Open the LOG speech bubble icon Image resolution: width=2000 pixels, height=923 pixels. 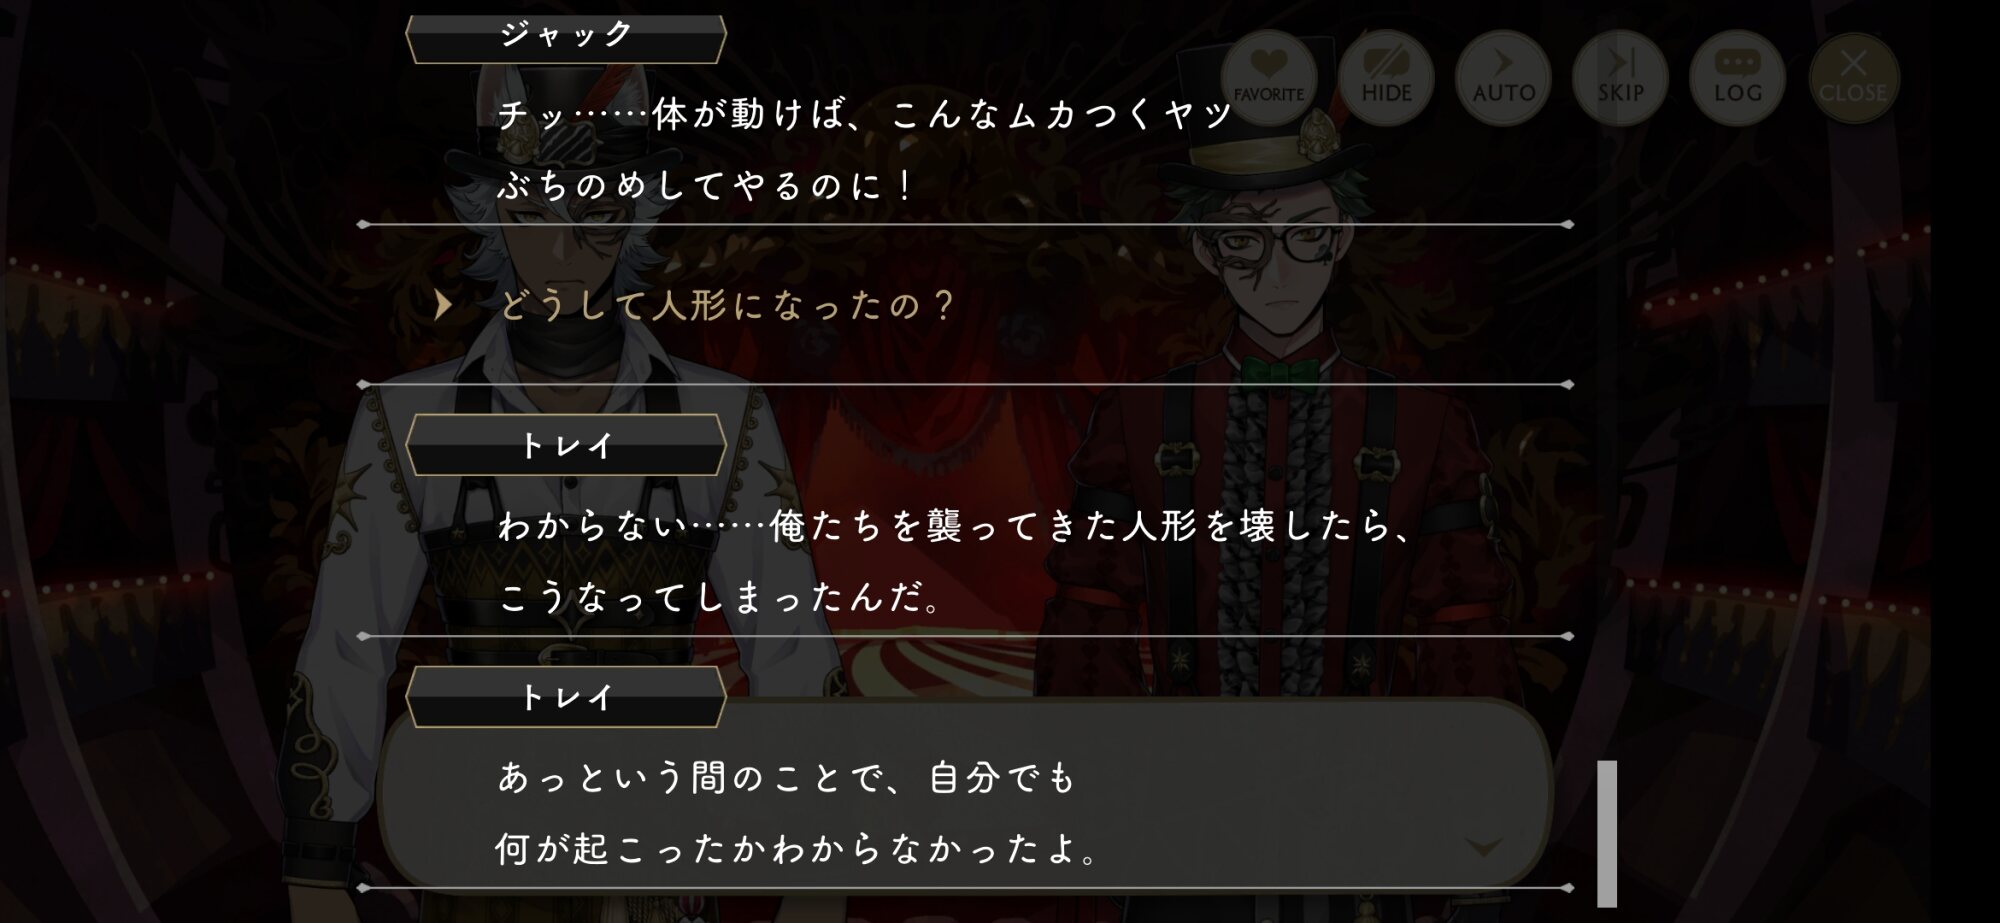click(1737, 78)
